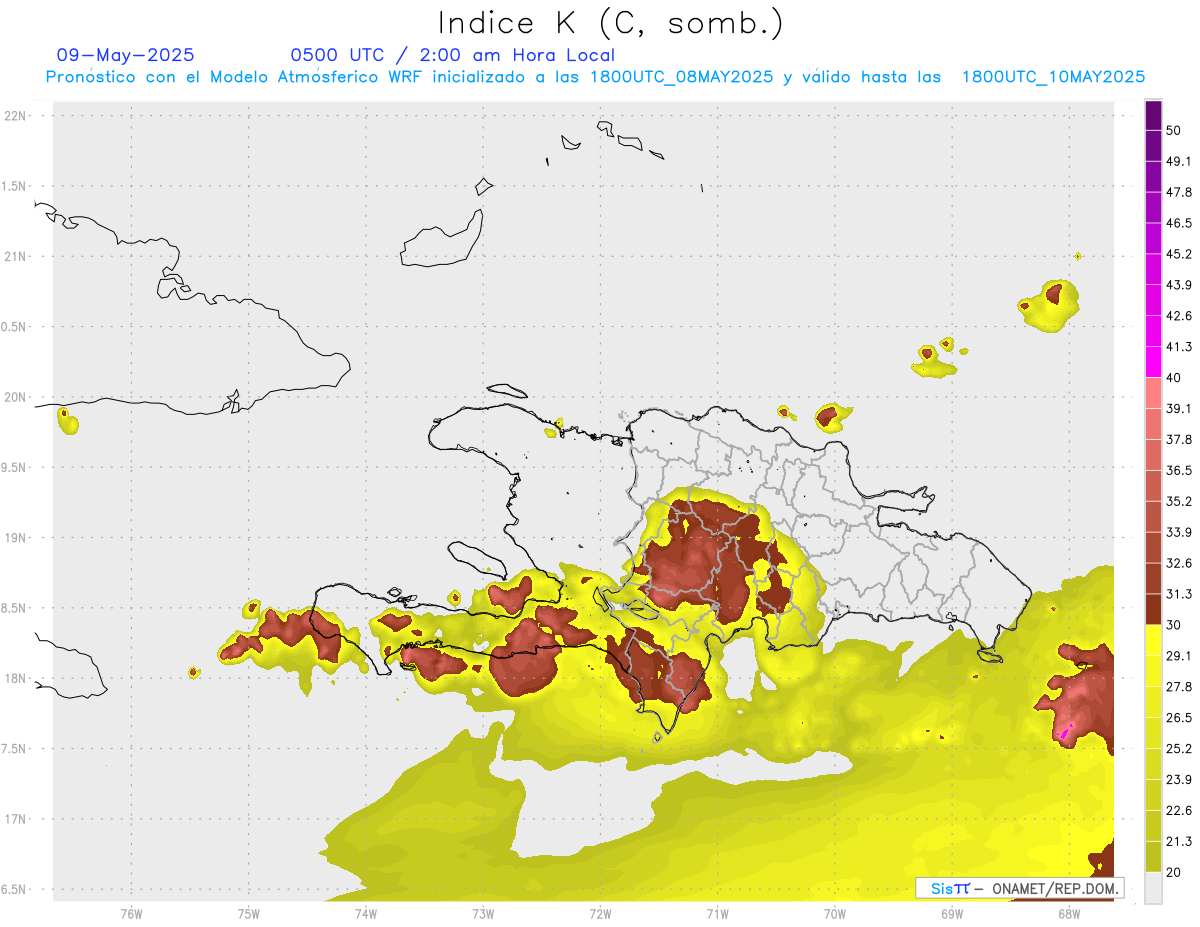Click the "36.5" color scale label
This screenshot has height=927, width=1200.
click(1178, 471)
